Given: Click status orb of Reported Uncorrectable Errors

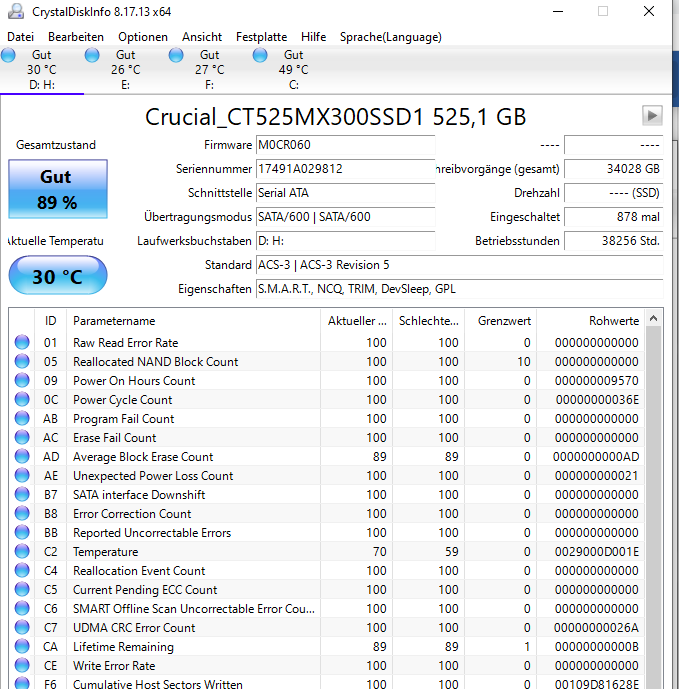Looking at the screenshot, I should (x=22, y=533).
